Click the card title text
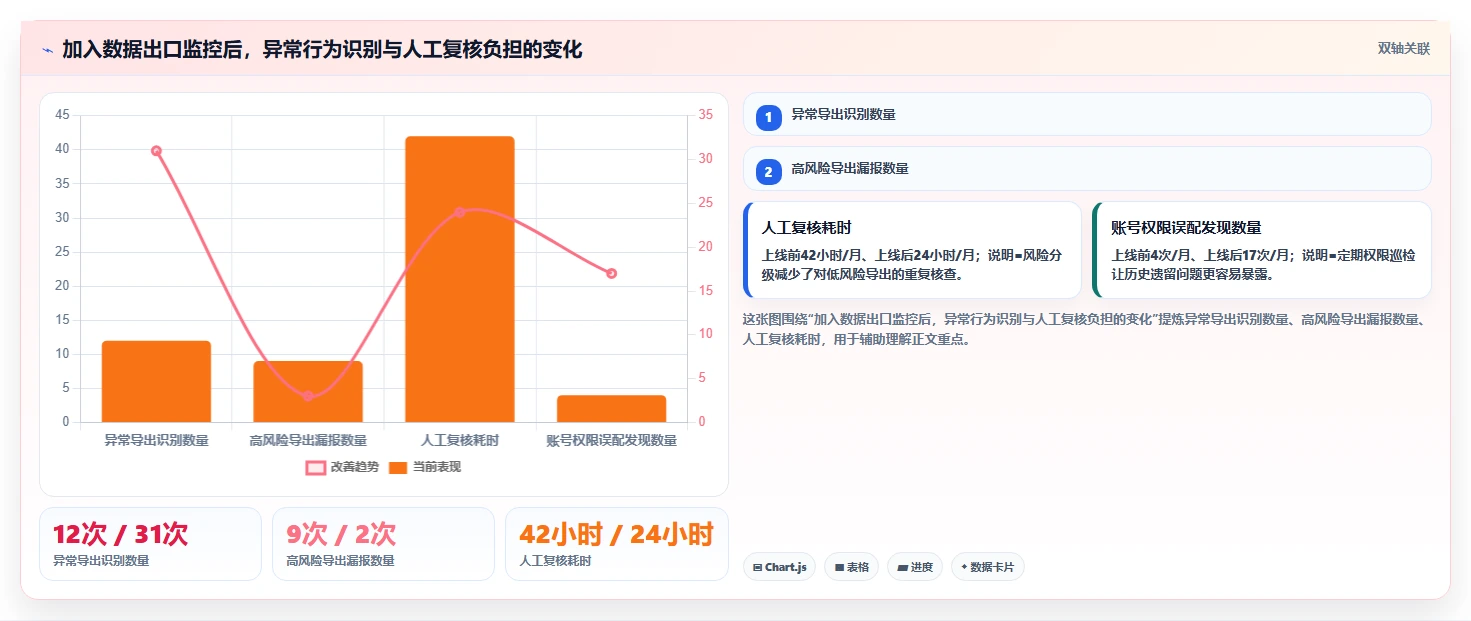This screenshot has height=621, width=1471. [x=322, y=49]
